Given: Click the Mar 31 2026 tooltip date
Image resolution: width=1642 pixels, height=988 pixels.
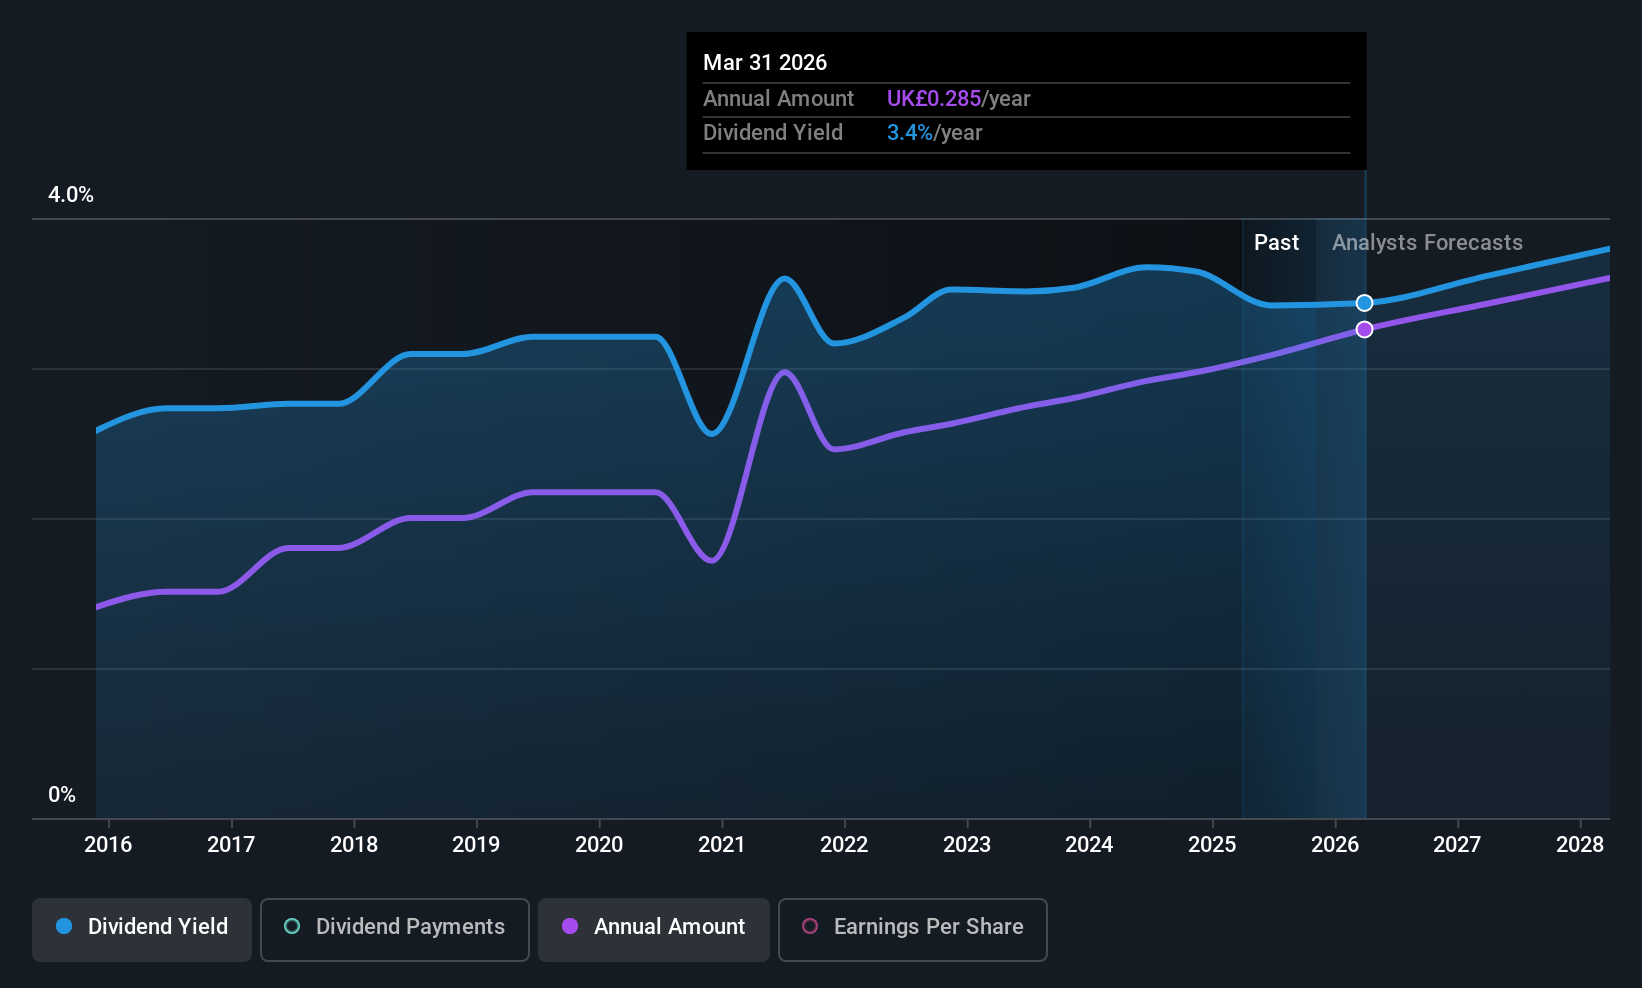Looking at the screenshot, I should click(x=765, y=63).
